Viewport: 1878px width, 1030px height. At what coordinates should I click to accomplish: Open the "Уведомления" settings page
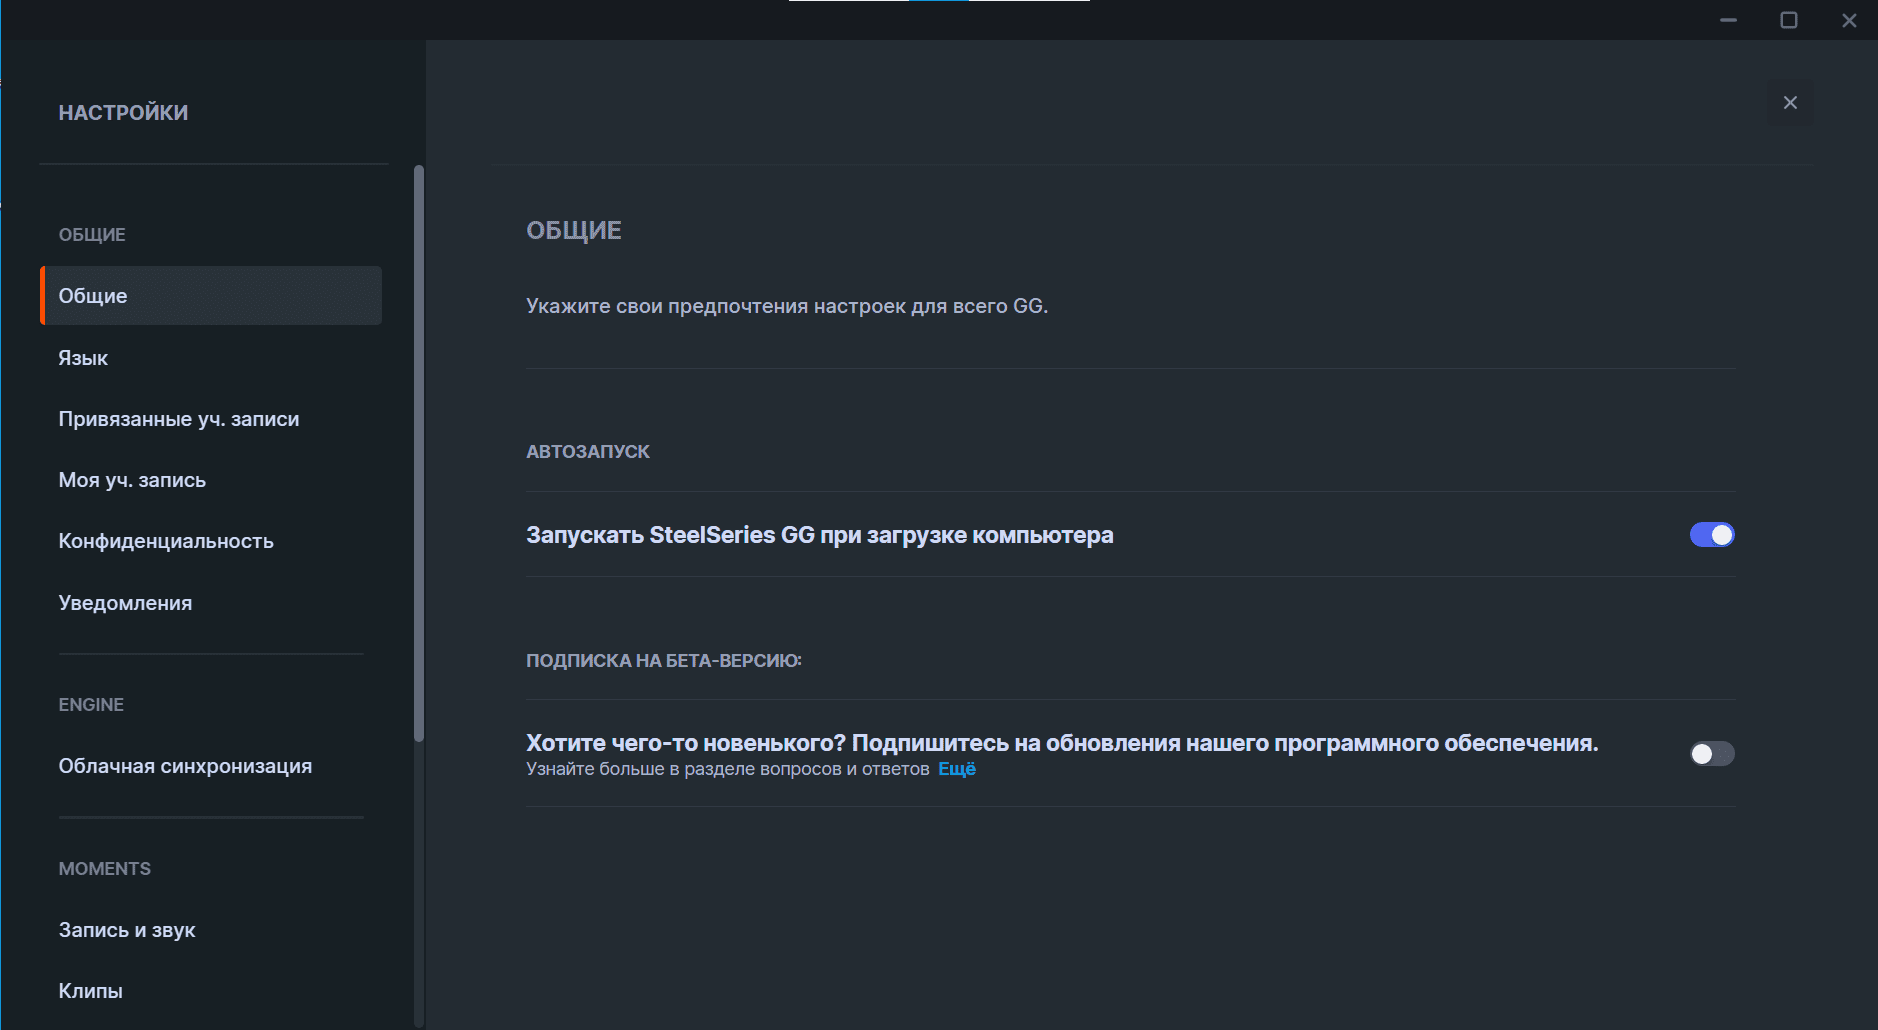[125, 603]
